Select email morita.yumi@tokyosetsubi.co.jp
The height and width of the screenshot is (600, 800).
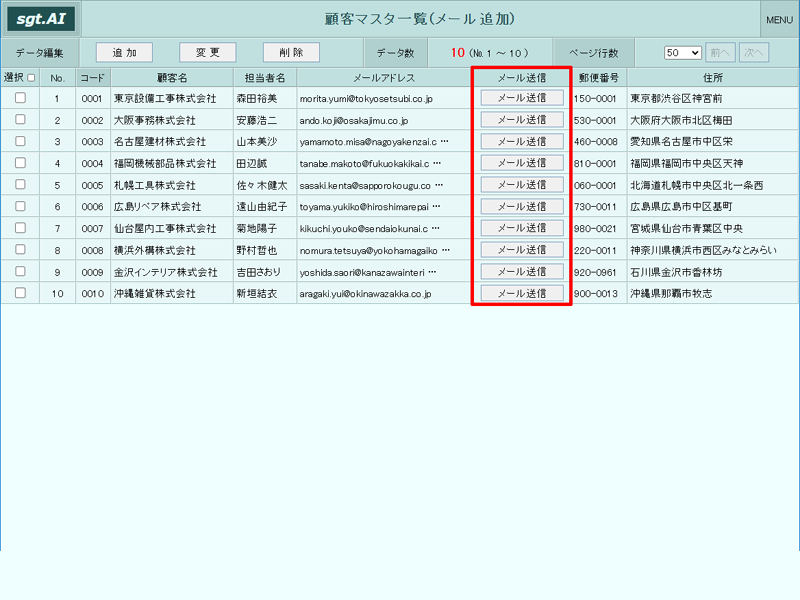pyautogui.click(x=366, y=98)
